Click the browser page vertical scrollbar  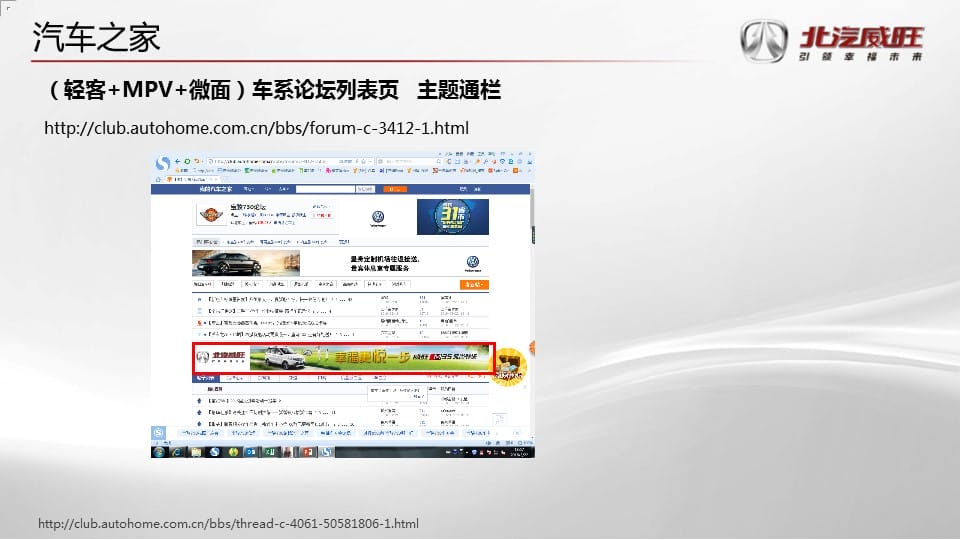coord(531,300)
